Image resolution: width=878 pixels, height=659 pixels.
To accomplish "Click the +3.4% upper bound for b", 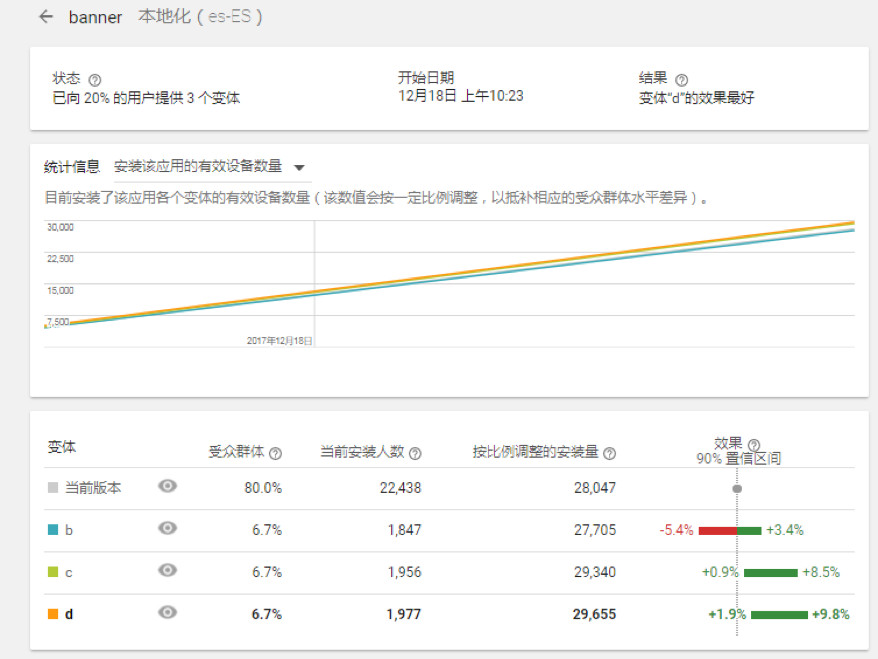I will 784,530.
